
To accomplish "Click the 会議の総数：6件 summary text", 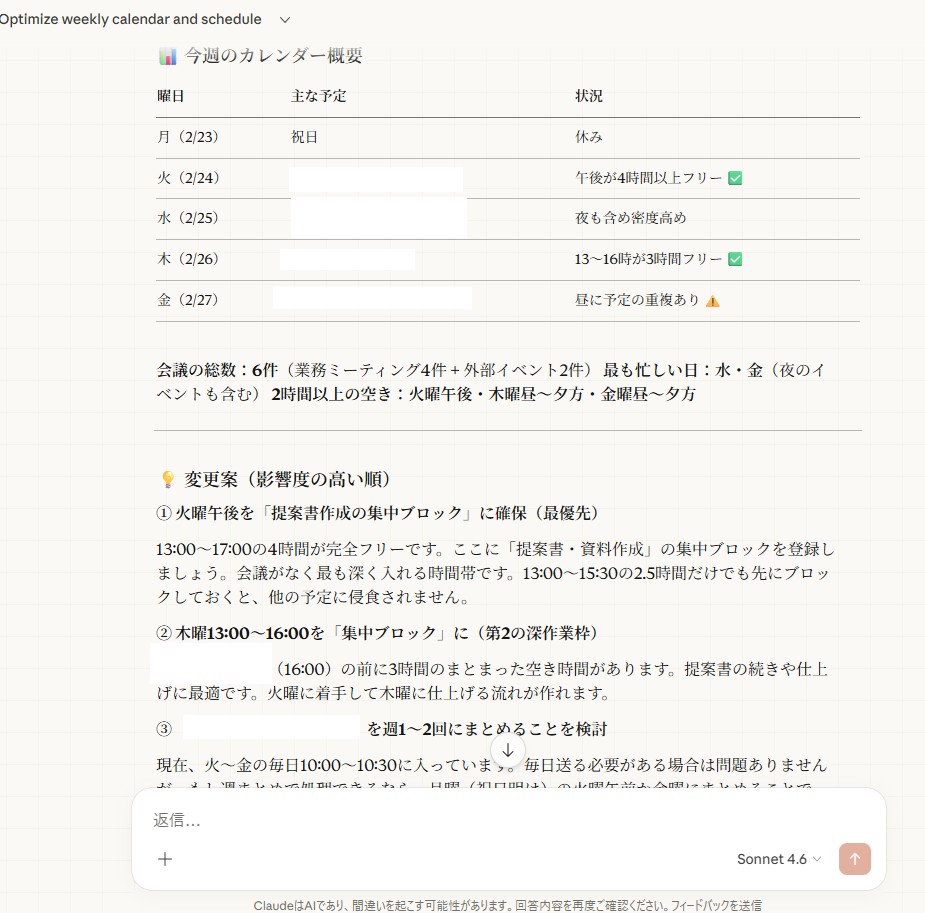I will (x=217, y=370).
